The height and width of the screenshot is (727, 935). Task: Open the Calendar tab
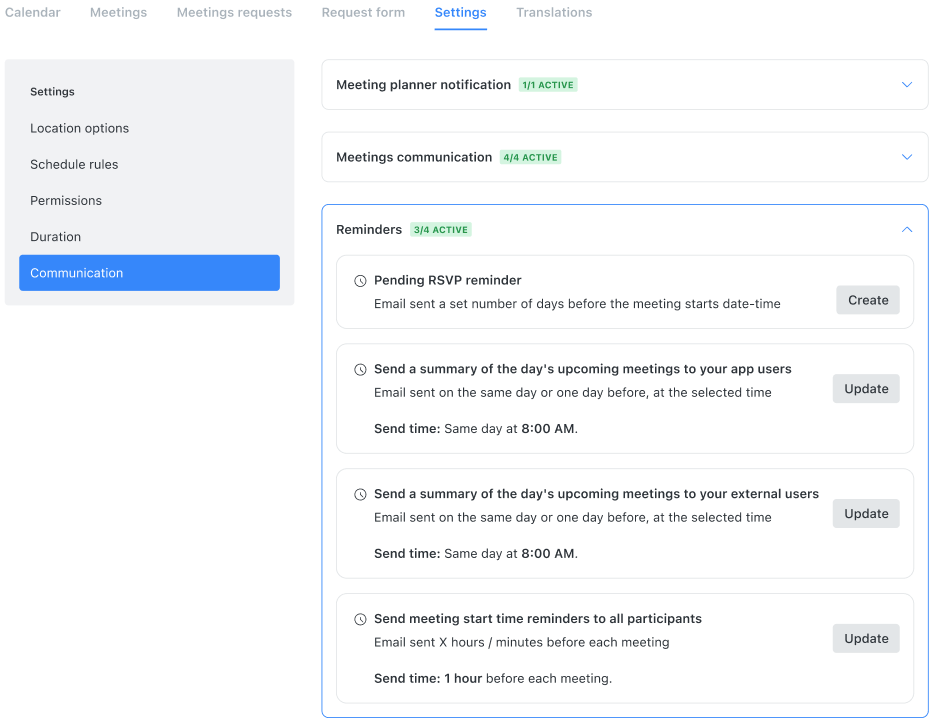tap(33, 13)
